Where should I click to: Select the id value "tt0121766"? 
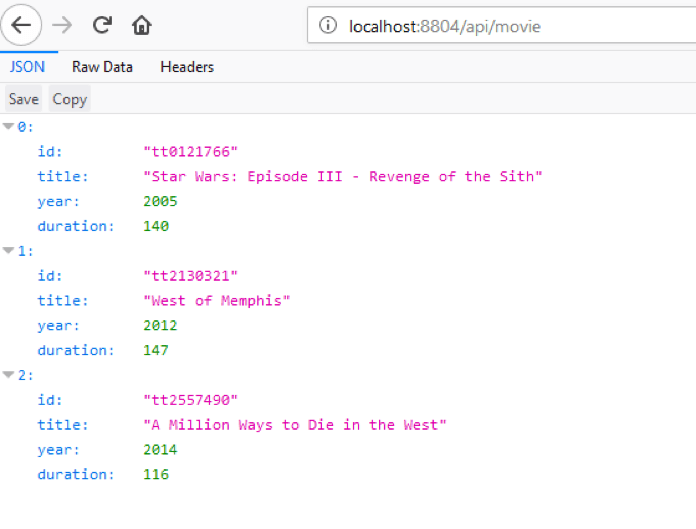tap(190, 151)
